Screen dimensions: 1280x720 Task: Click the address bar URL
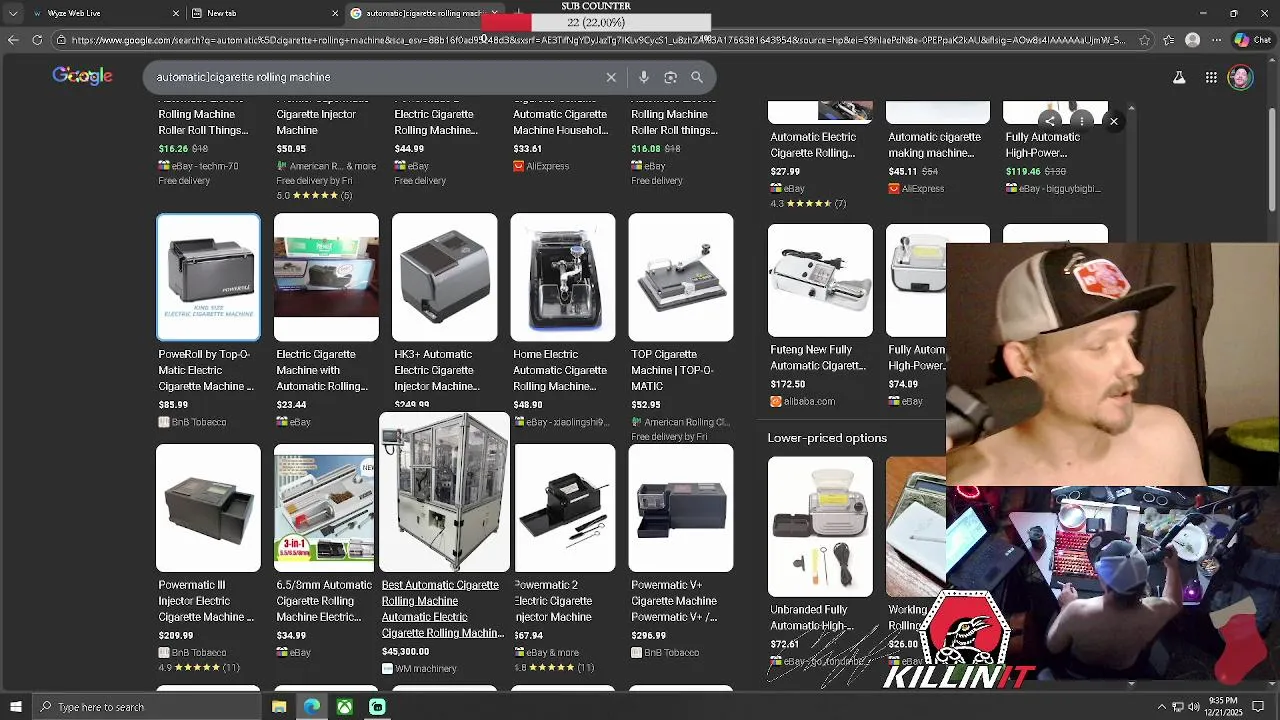598,40
